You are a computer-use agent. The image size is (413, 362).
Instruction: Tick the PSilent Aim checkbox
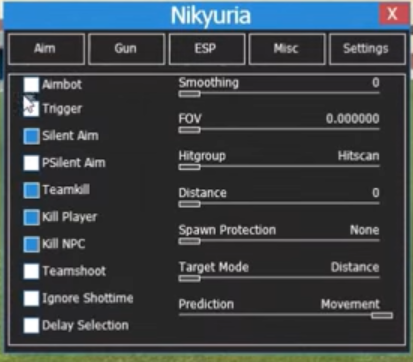pos(31,163)
